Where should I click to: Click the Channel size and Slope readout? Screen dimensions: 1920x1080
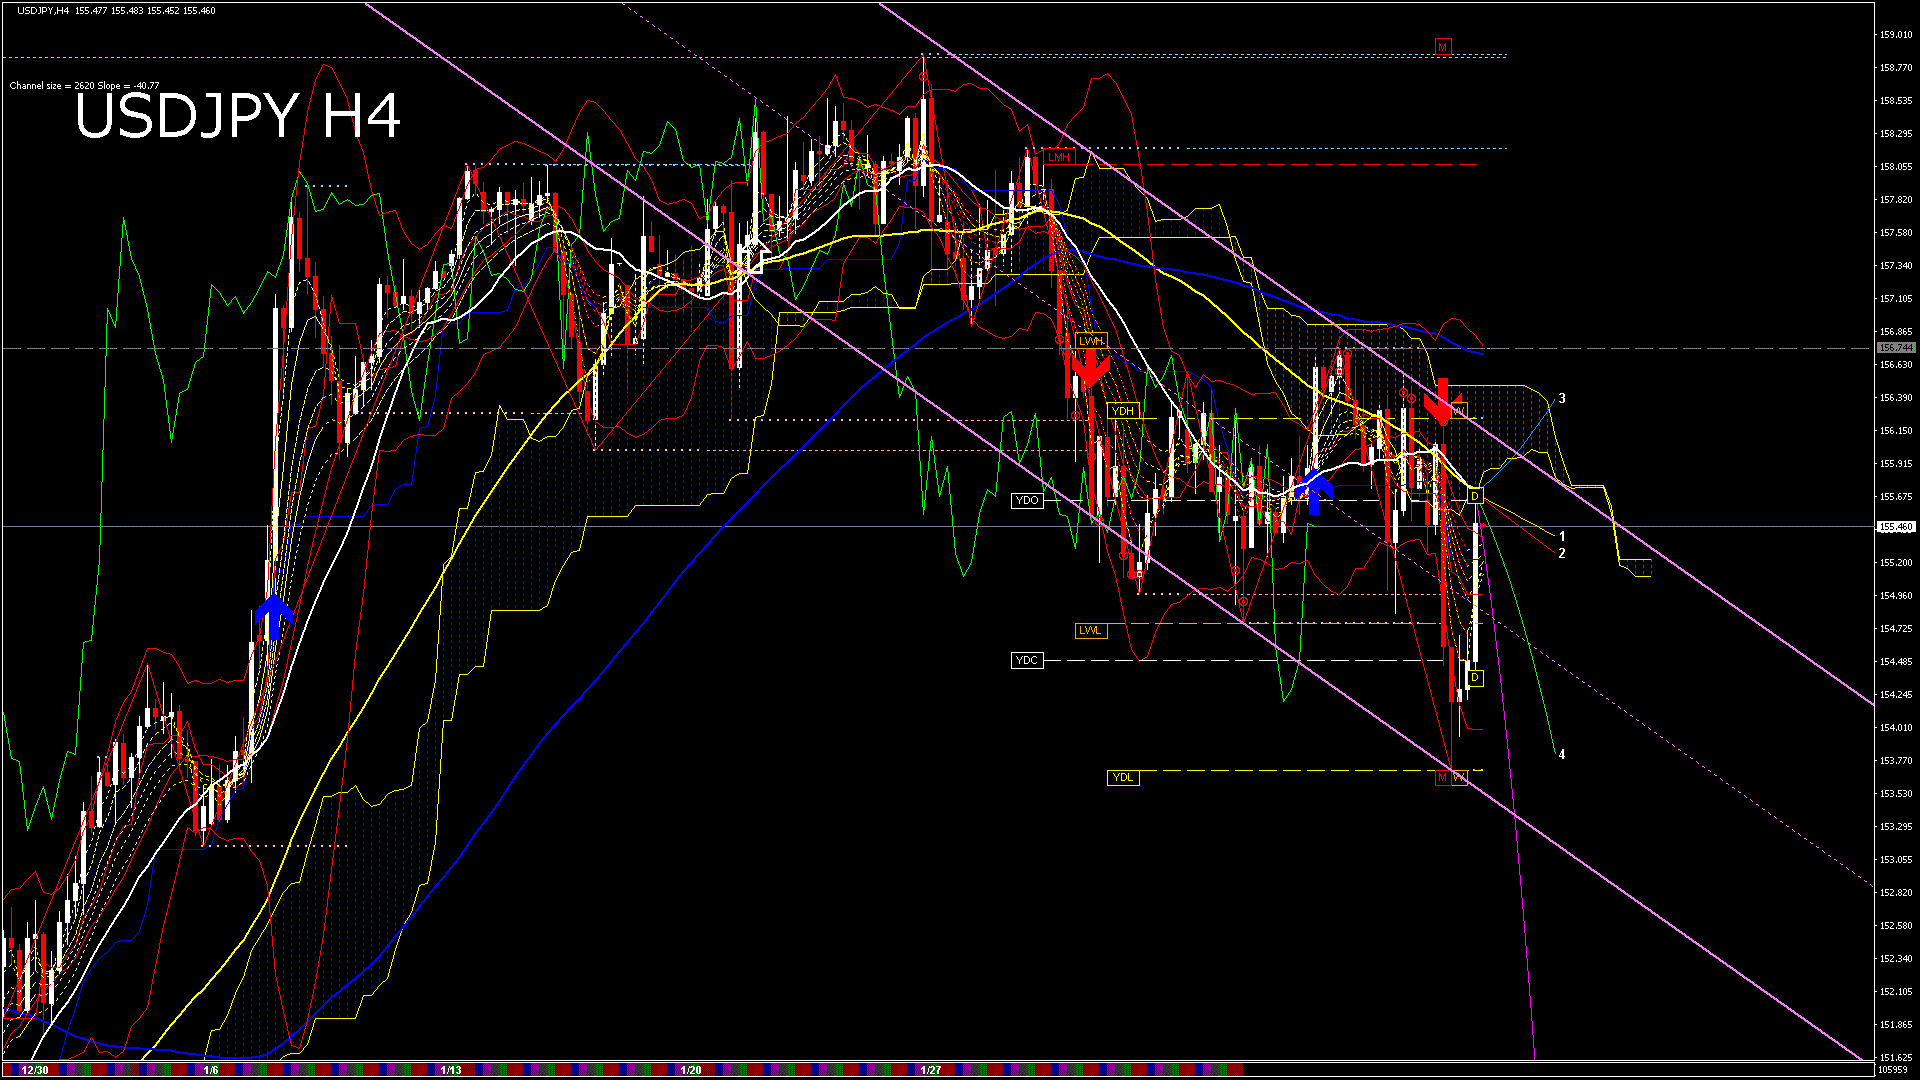tap(84, 86)
